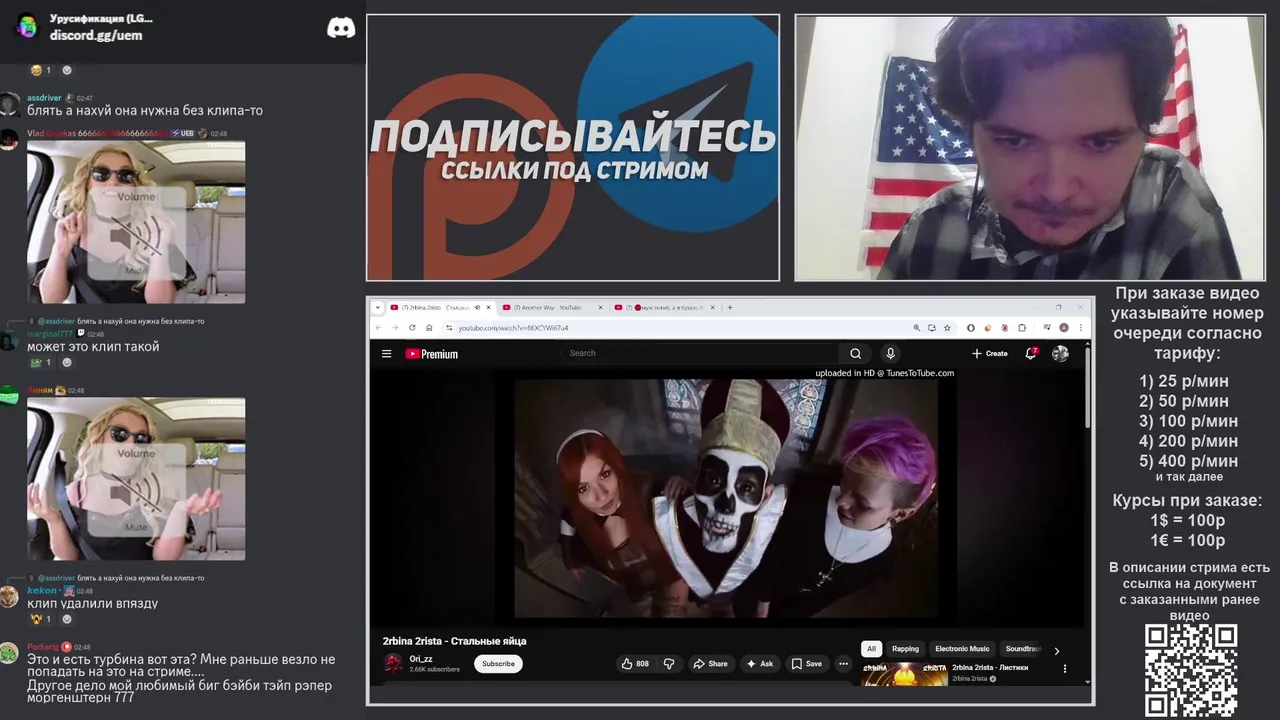Click the YouTube Premium logo
Image resolution: width=1280 pixels, height=720 pixels.
point(431,353)
